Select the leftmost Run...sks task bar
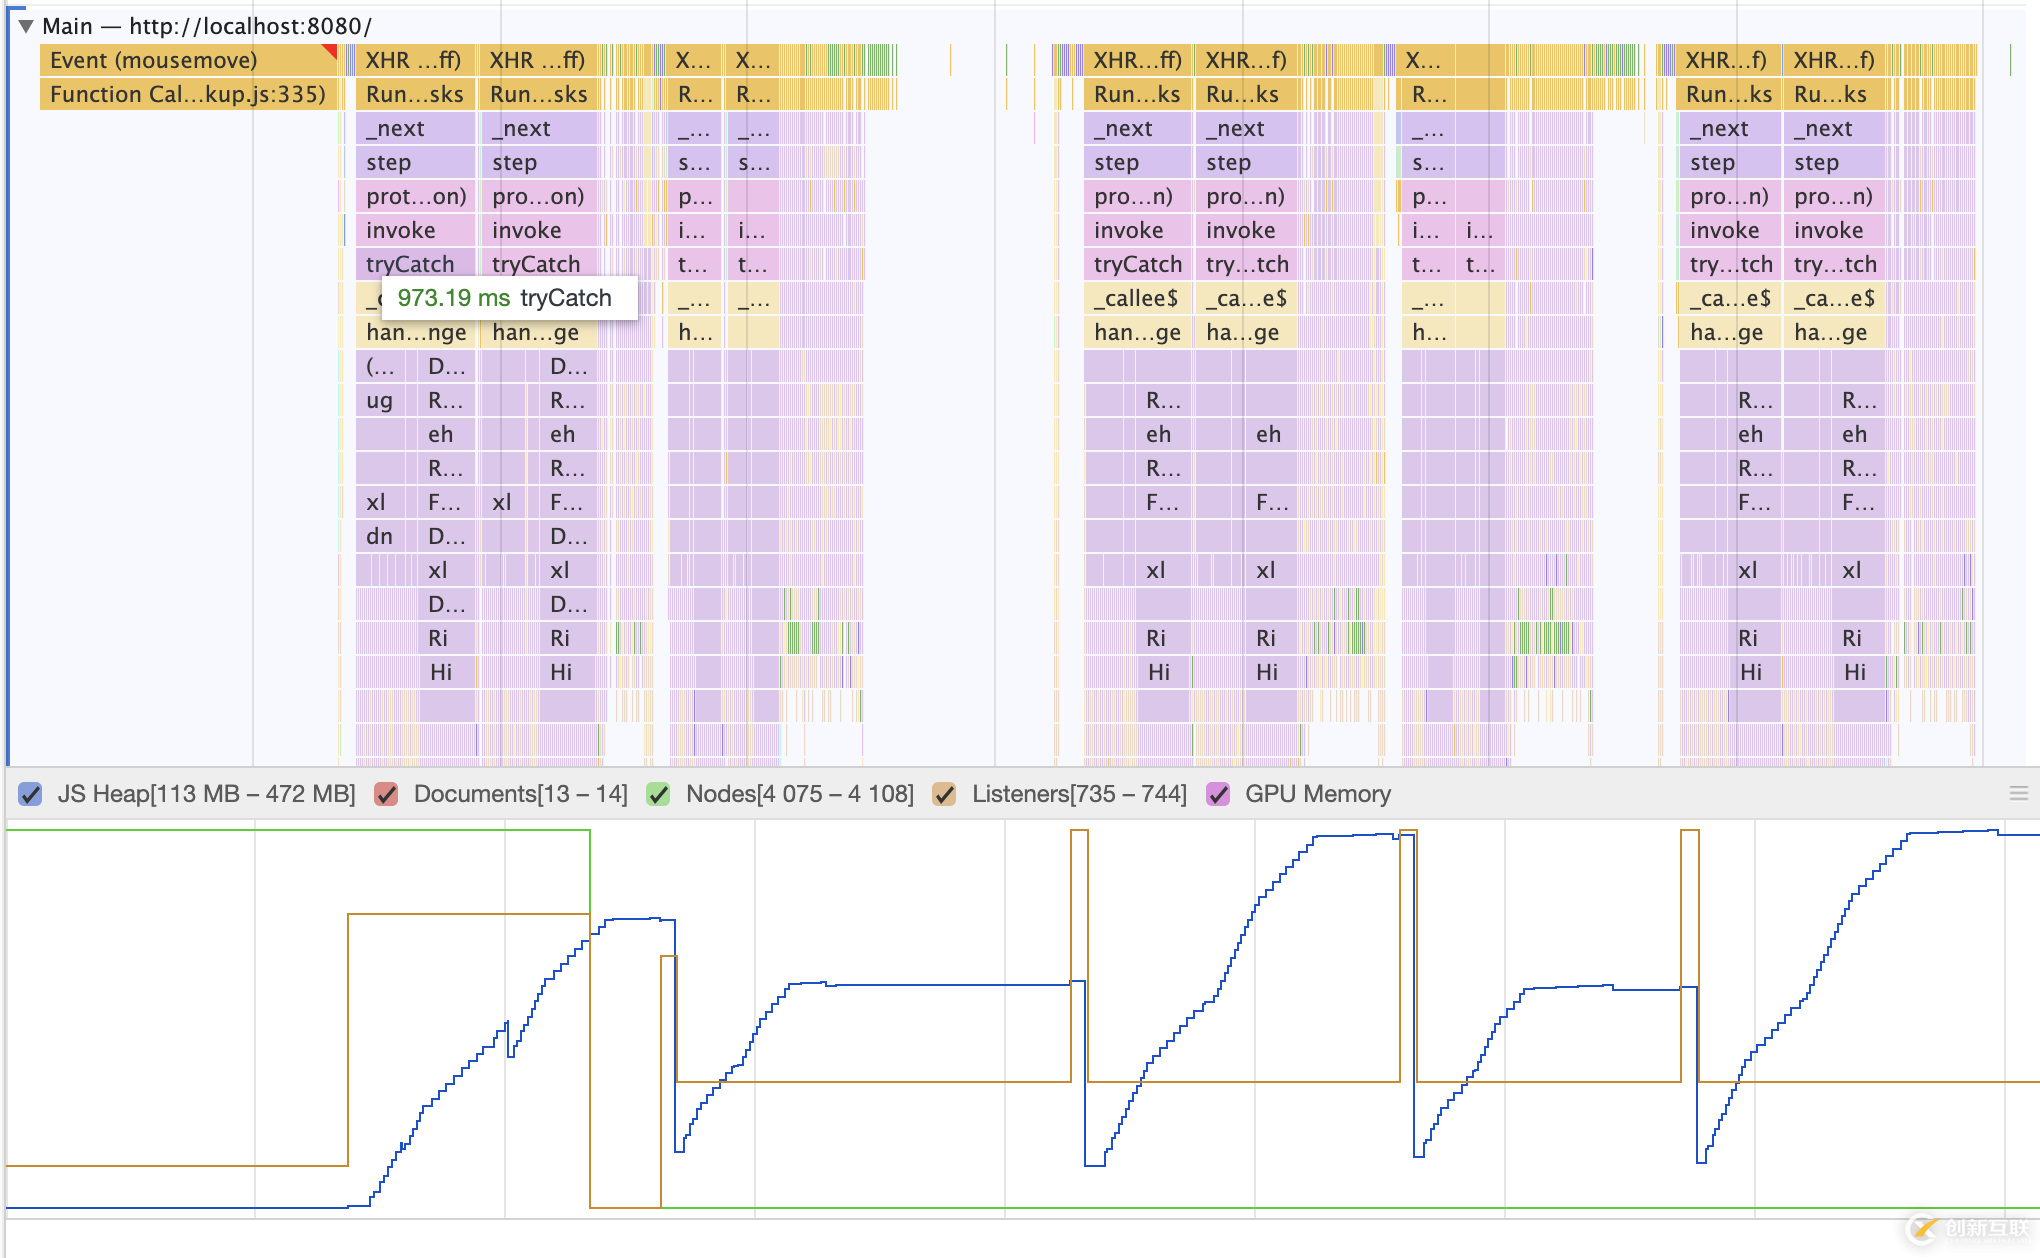The width and height of the screenshot is (2040, 1258). pos(414,94)
